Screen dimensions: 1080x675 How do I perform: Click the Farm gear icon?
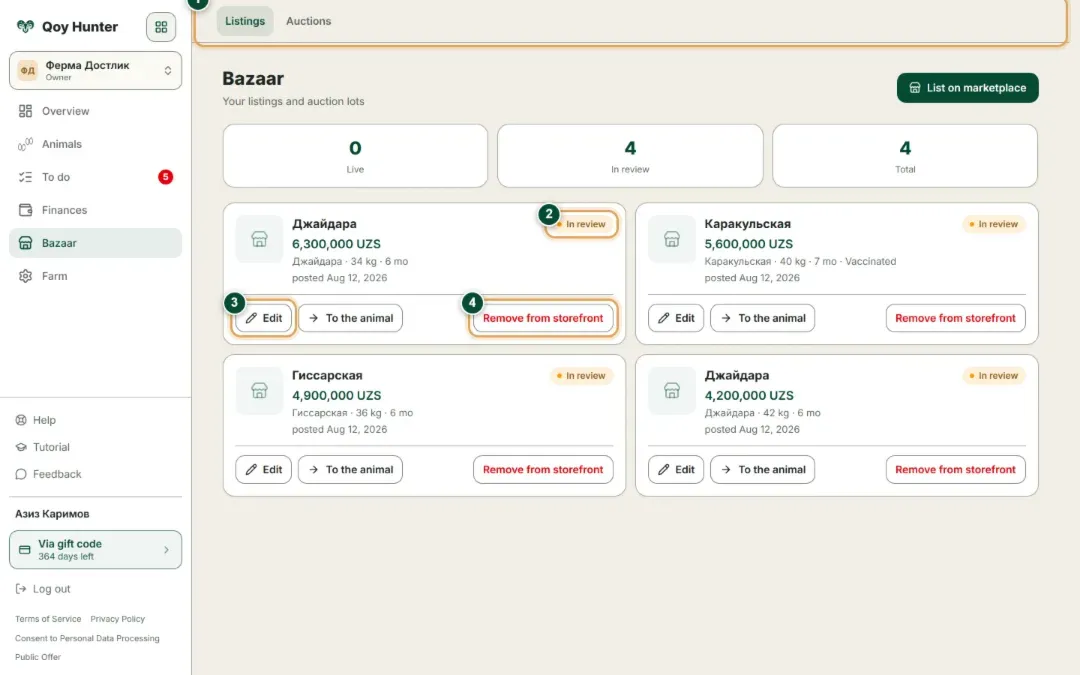(25, 276)
